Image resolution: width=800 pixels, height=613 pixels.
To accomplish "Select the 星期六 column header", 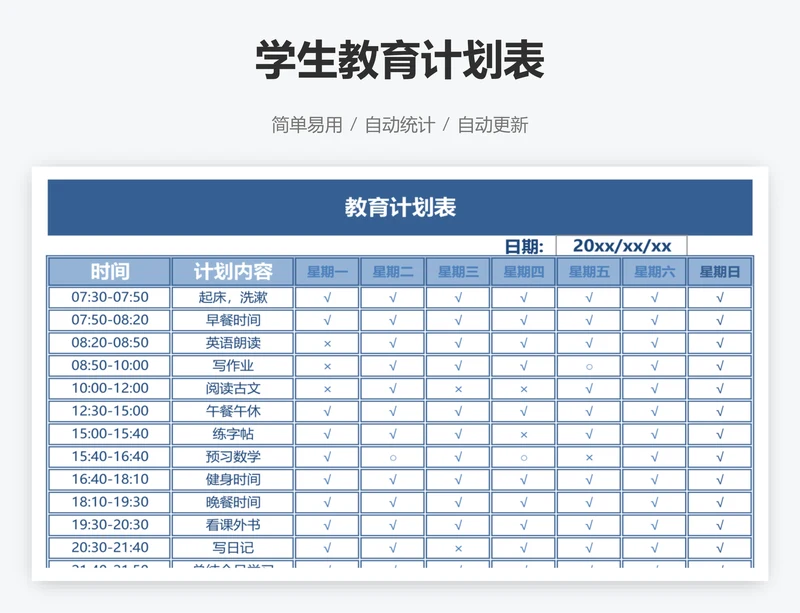I will (654, 272).
